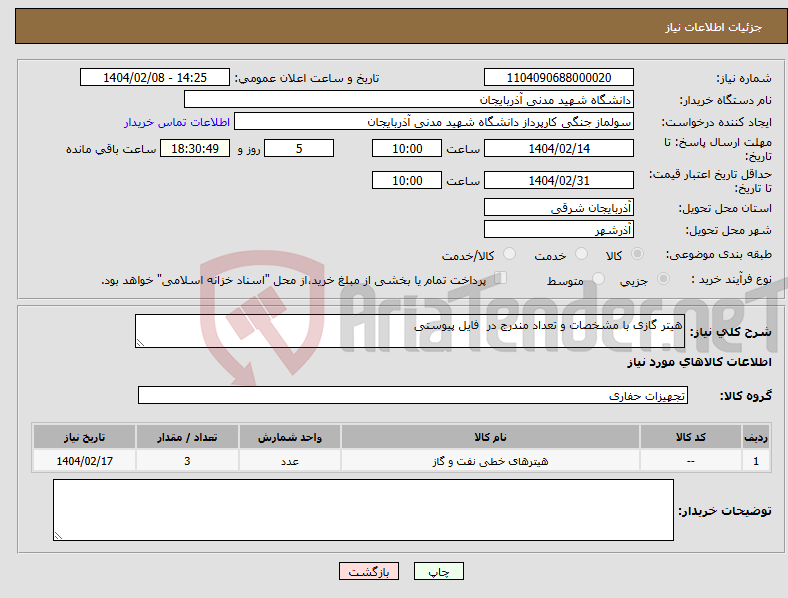This screenshot has height=598, width=788.
Task: Click the unit cell عدد
Action: (x=290, y=461)
